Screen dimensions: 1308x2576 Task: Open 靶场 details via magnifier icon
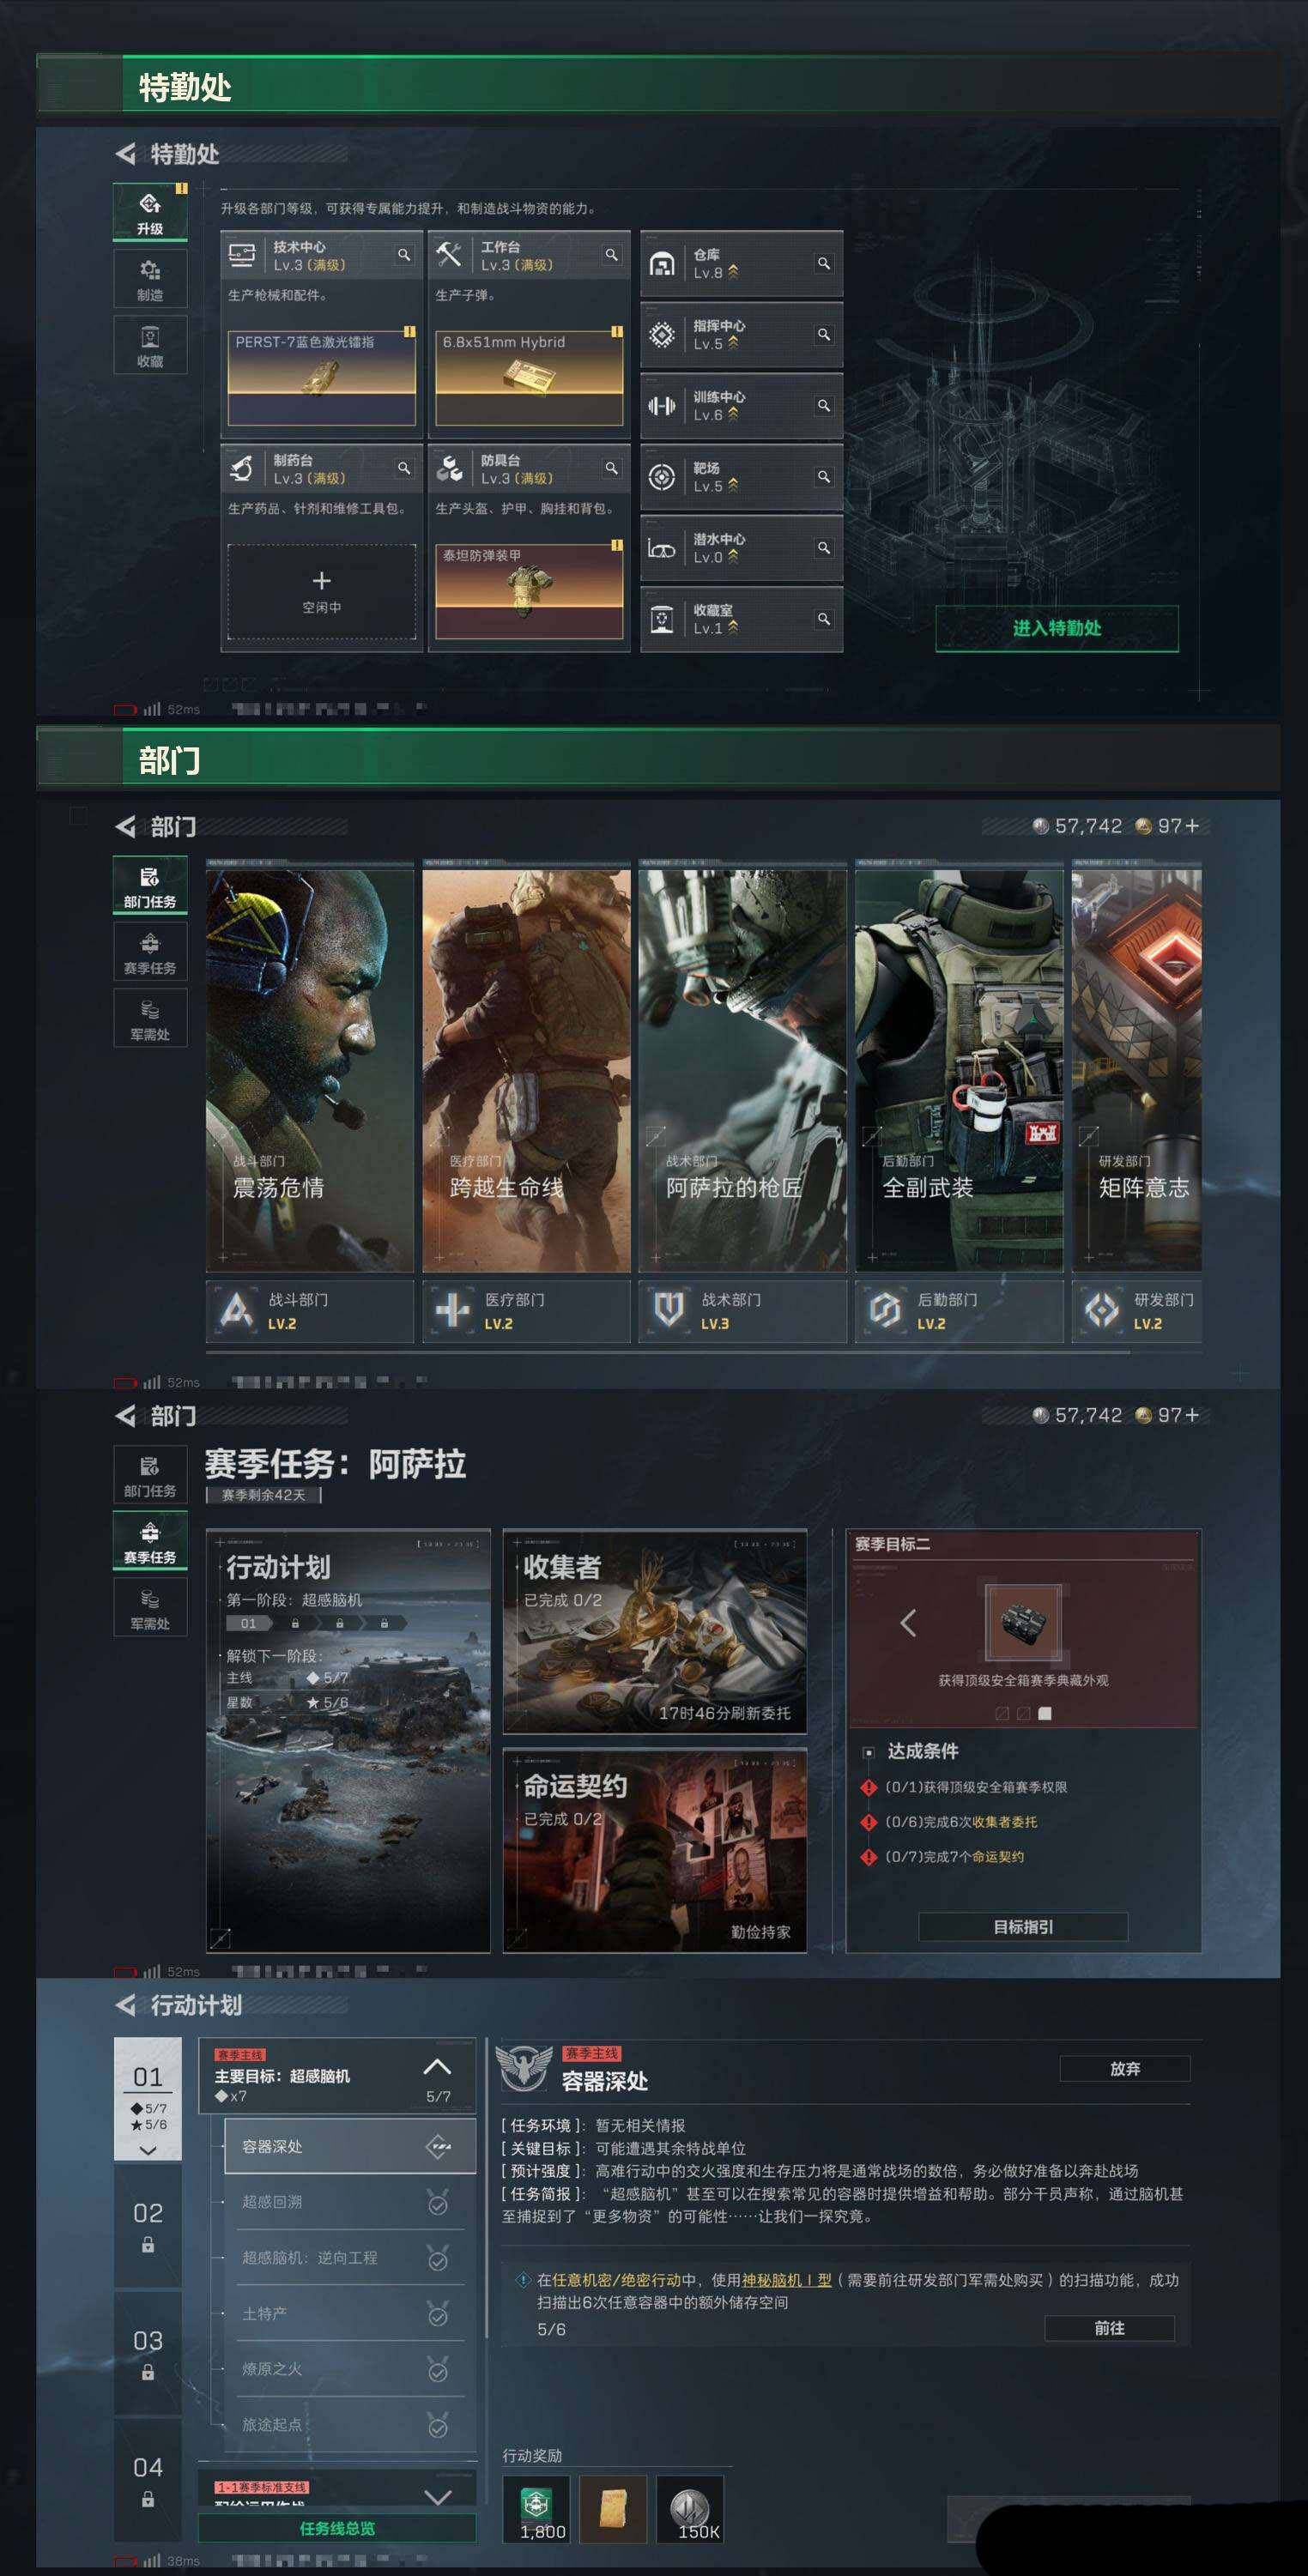coord(823,476)
